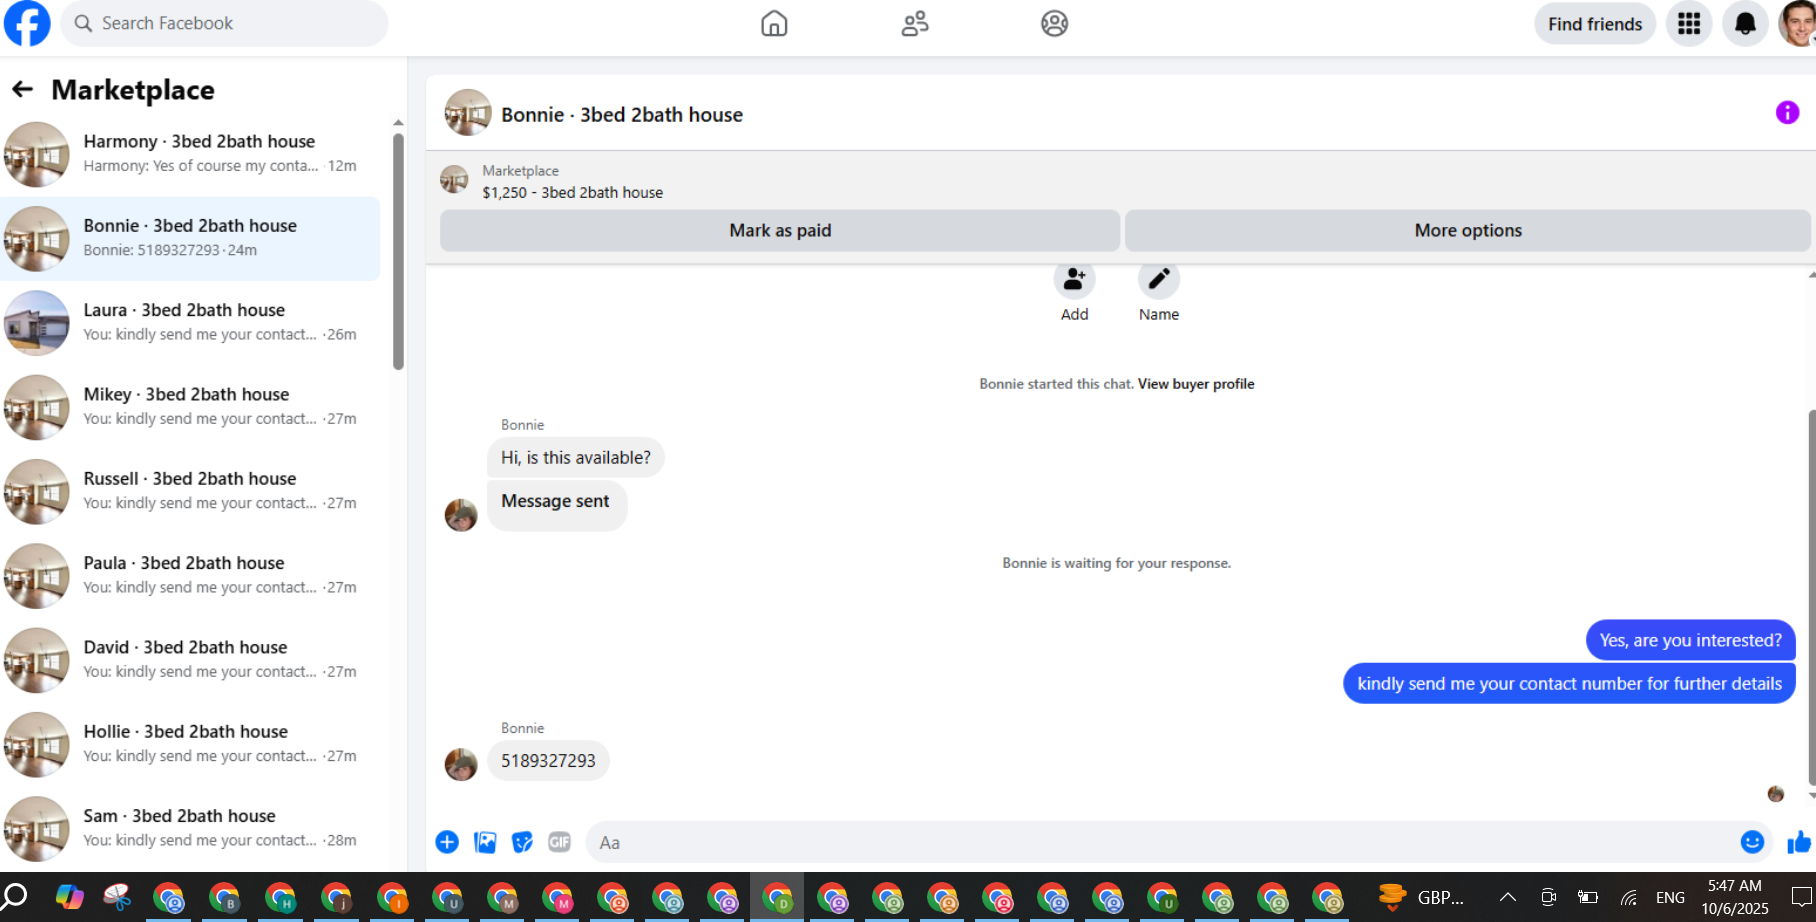Open network settings in system tray
The height and width of the screenshot is (922, 1816).
[x=1629, y=897]
